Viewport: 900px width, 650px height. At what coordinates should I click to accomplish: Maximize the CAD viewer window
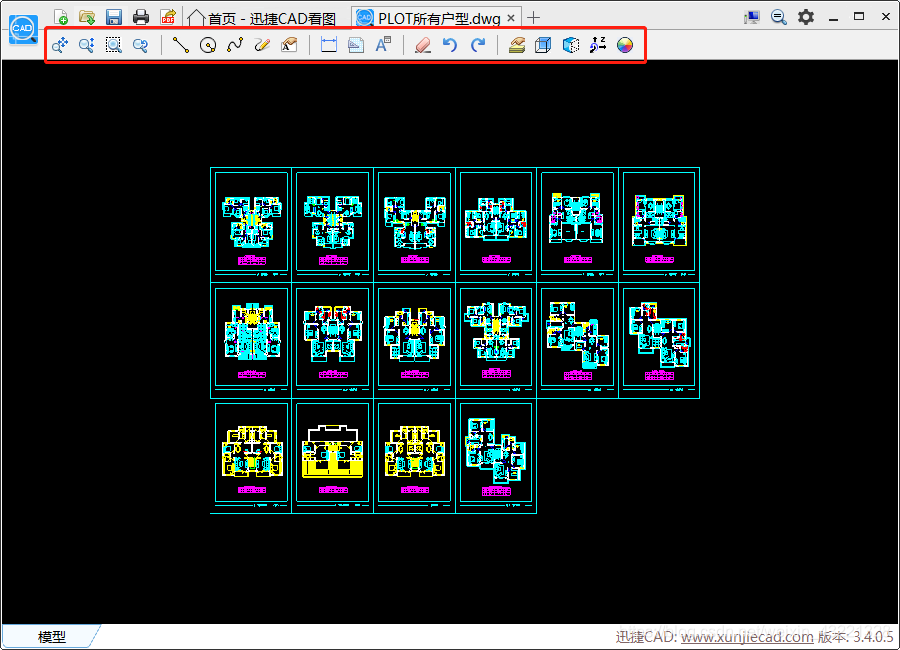[859, 17]
